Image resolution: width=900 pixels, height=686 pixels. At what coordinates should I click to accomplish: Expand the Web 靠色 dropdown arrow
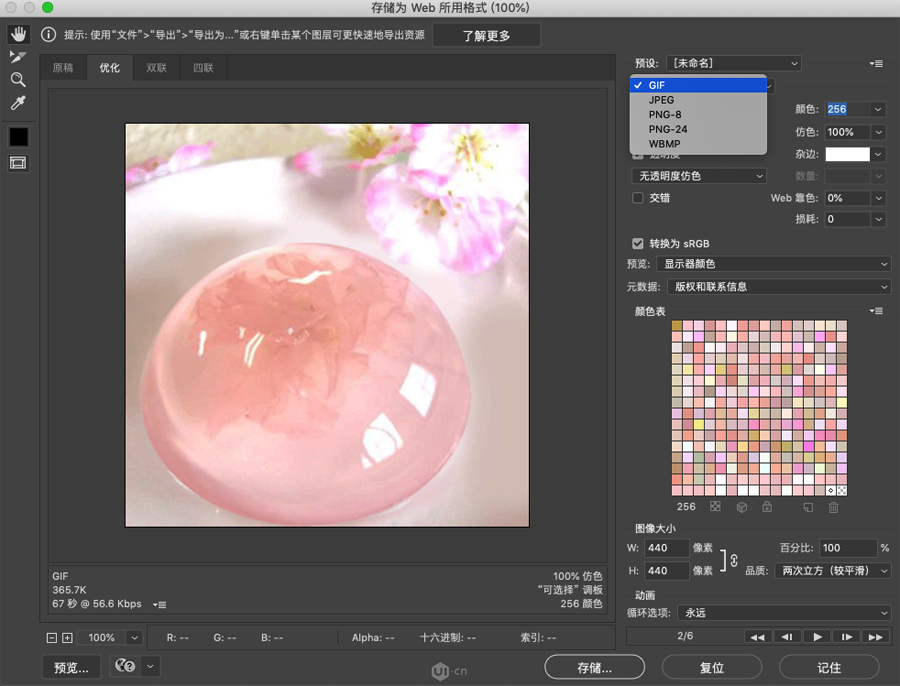(878, 198)
